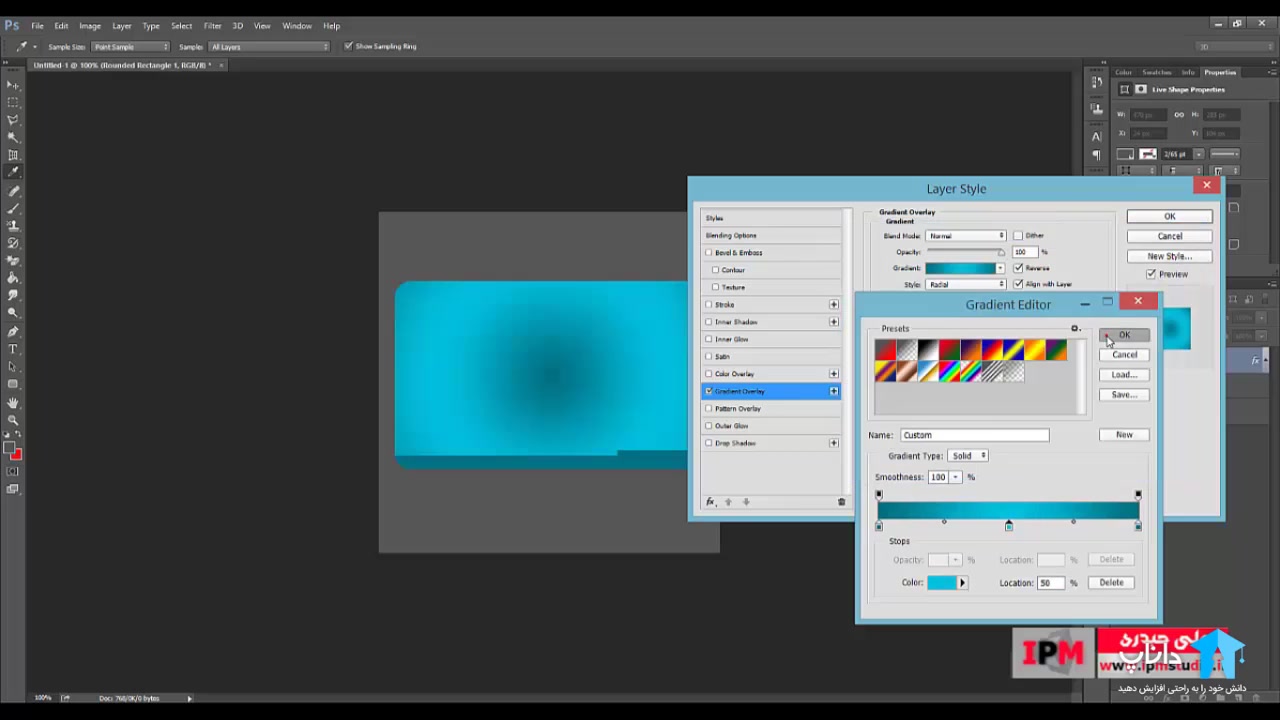Enable the Dither checkbox
The width and height of the screenshot is (1280, 720).
pos(1018,236)
